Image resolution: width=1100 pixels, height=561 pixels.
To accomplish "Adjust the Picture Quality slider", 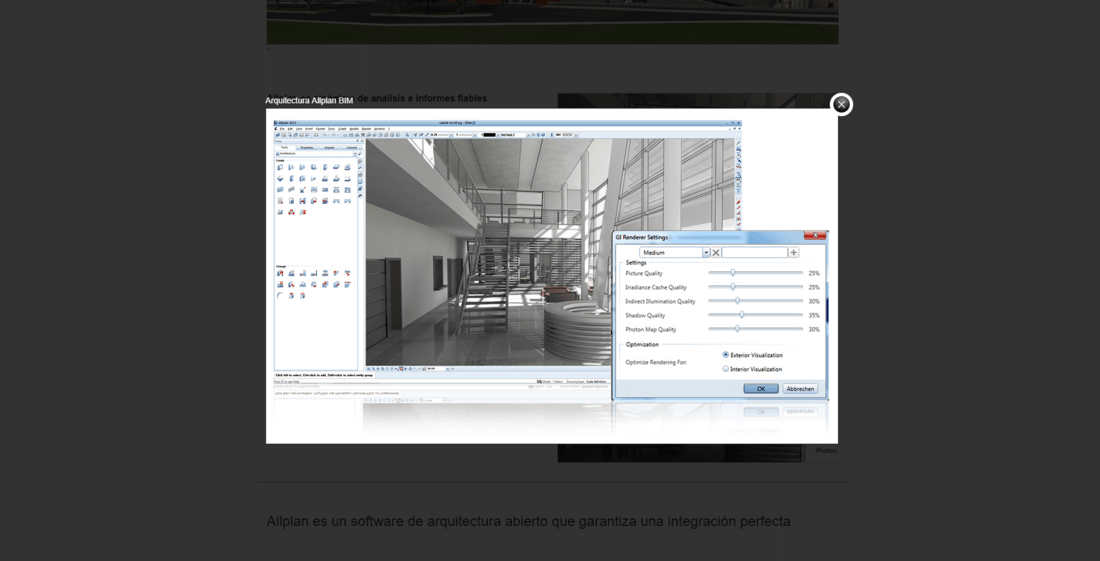I will [x=756, y=273].
